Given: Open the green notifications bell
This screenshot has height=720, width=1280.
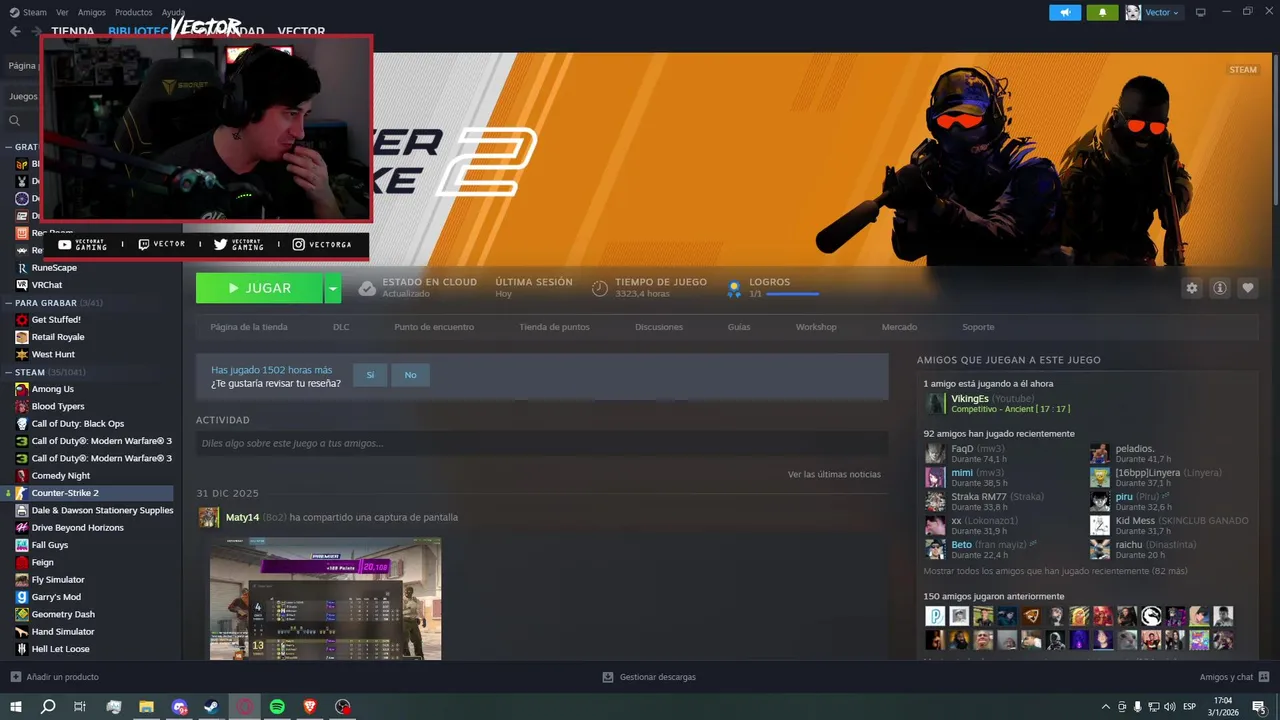Looking at the screenshot, I should click(1103, 12).
